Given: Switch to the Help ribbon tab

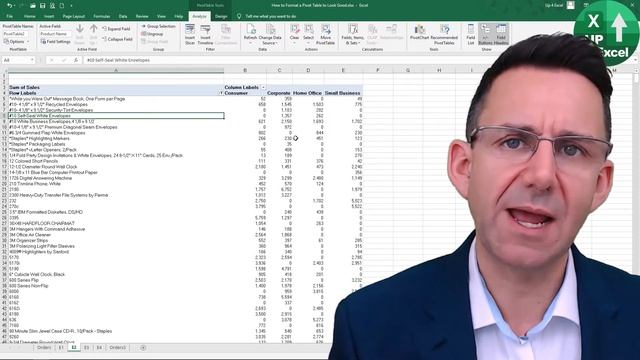Looking at the screenshot, I should [179, 16].
